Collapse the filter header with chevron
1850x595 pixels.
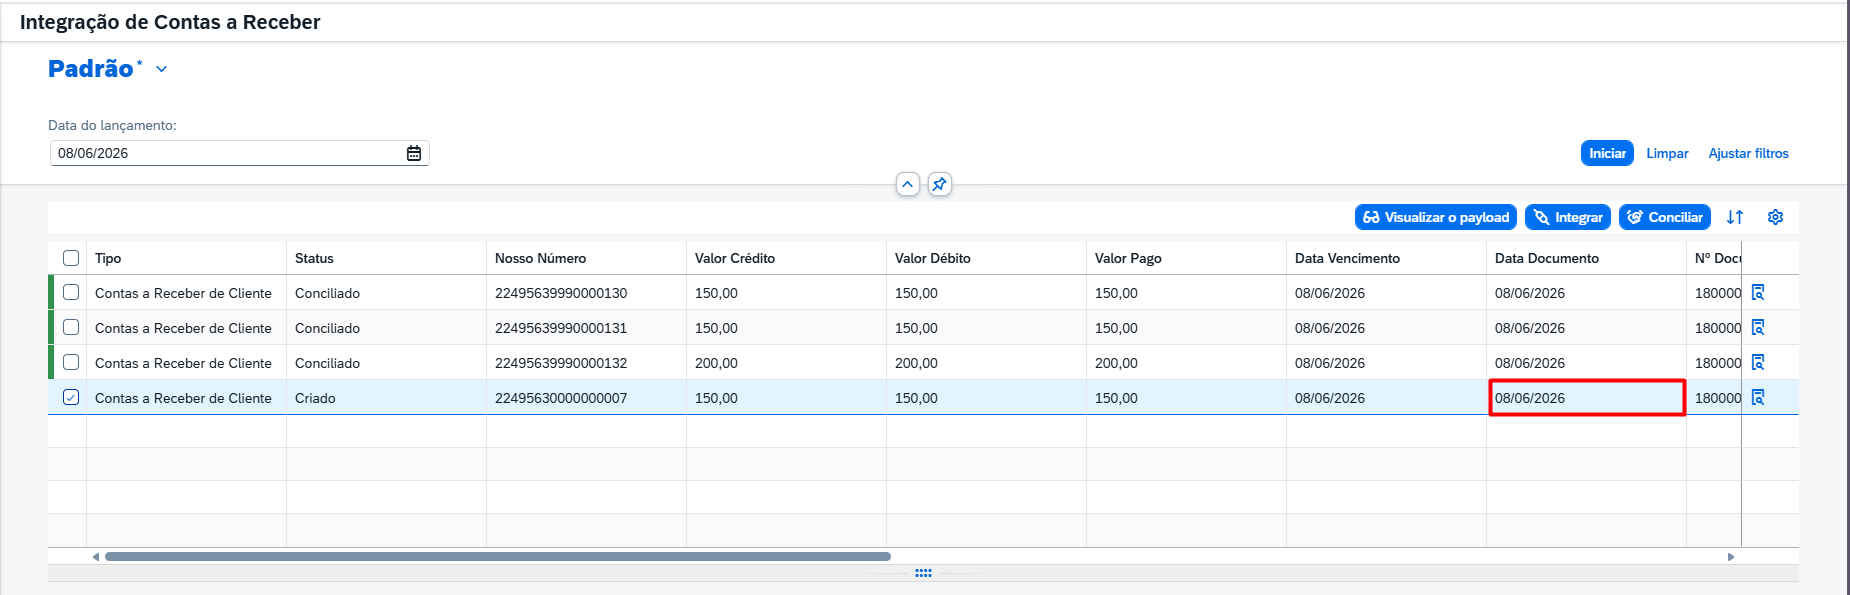click(x=907, y=184)
